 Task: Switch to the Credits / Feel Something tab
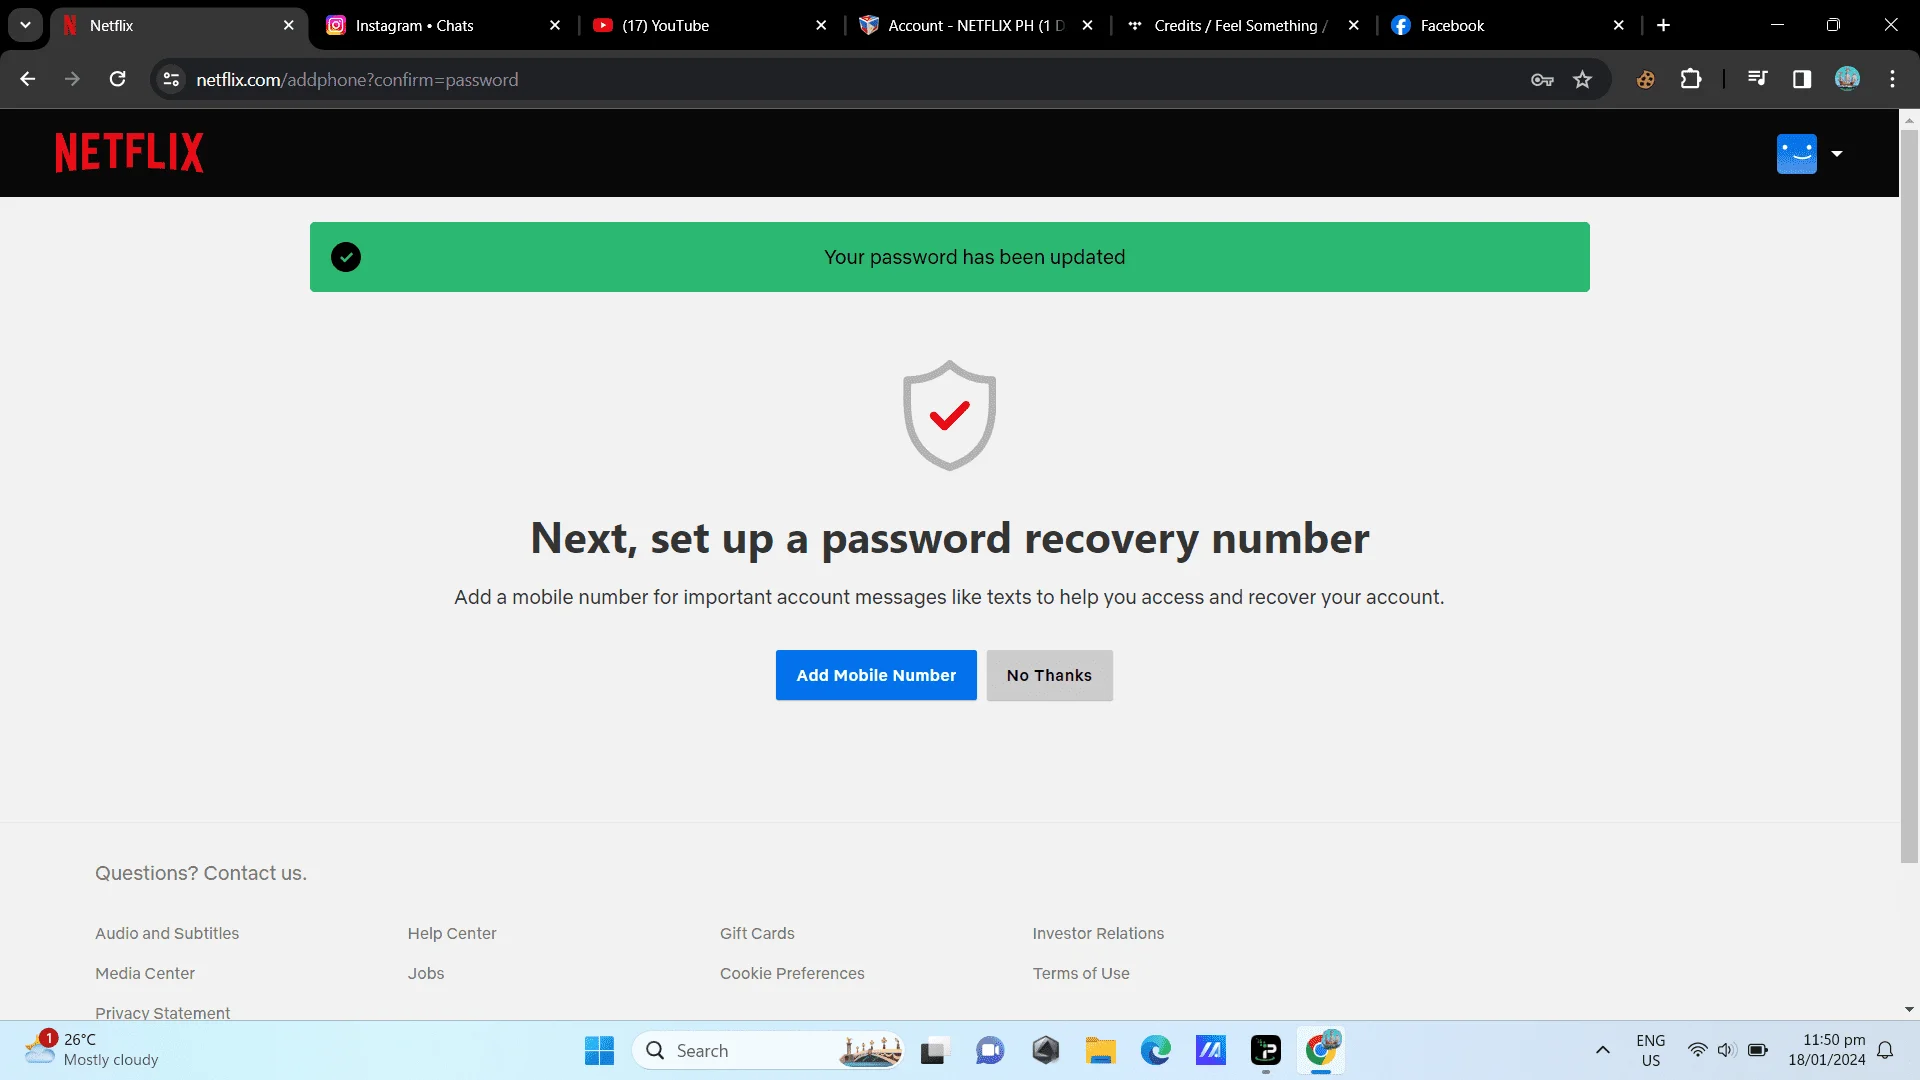pyautogui.click(x=1242, y=25)
